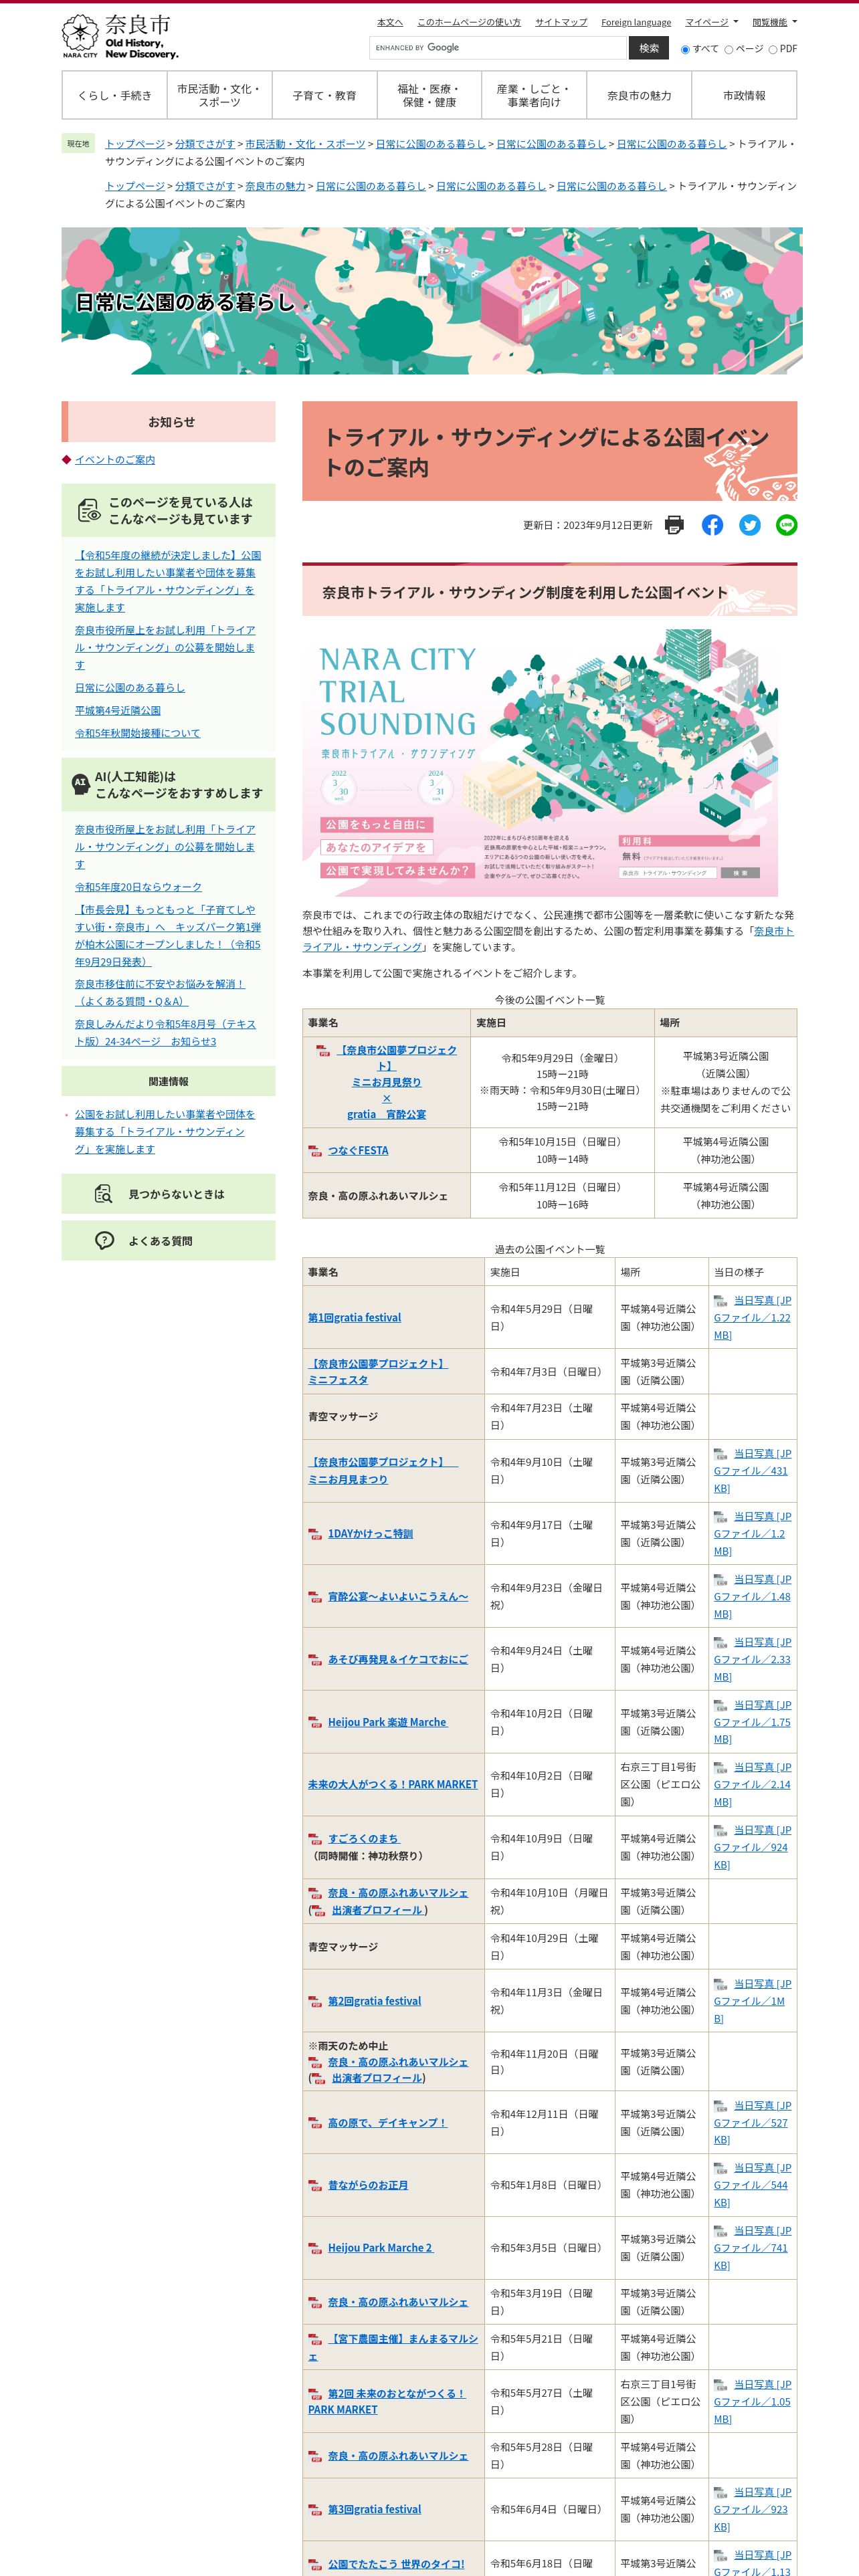Click the 見つからないときは search icon
This screenshot has height=2576, width=859.
103,1194
